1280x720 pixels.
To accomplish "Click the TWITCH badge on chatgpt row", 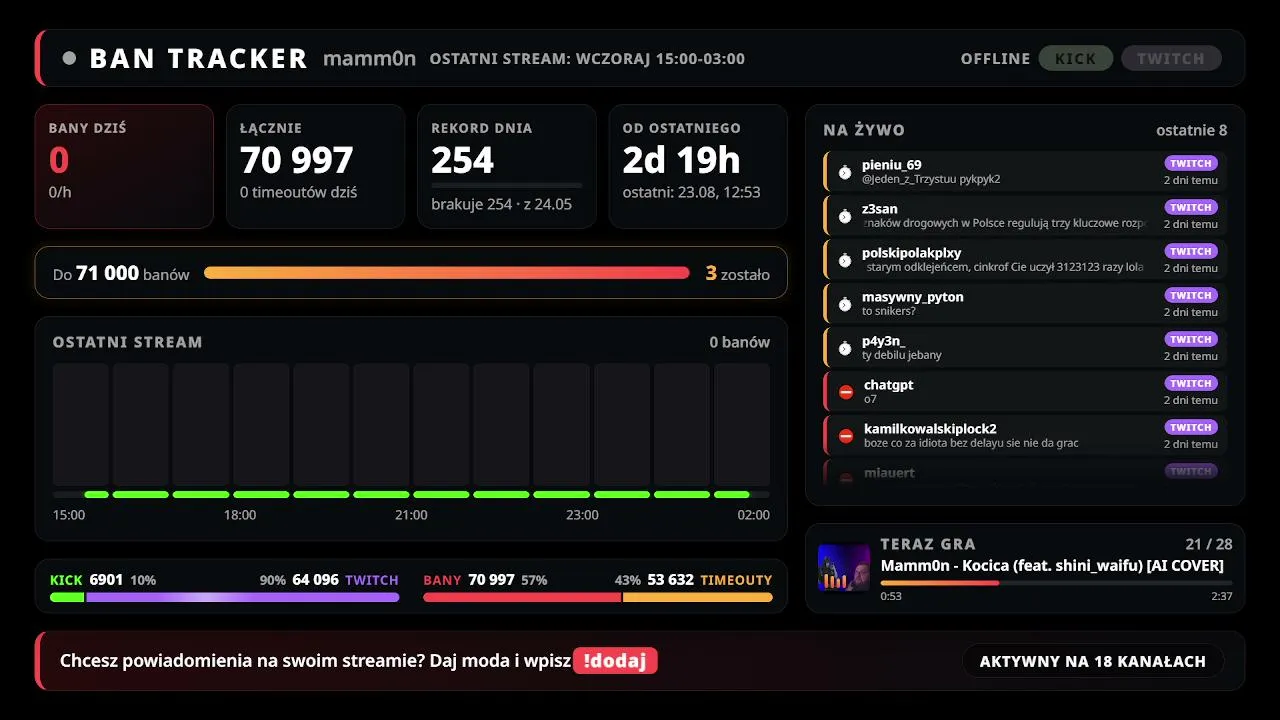I will tap(1191, 383).
